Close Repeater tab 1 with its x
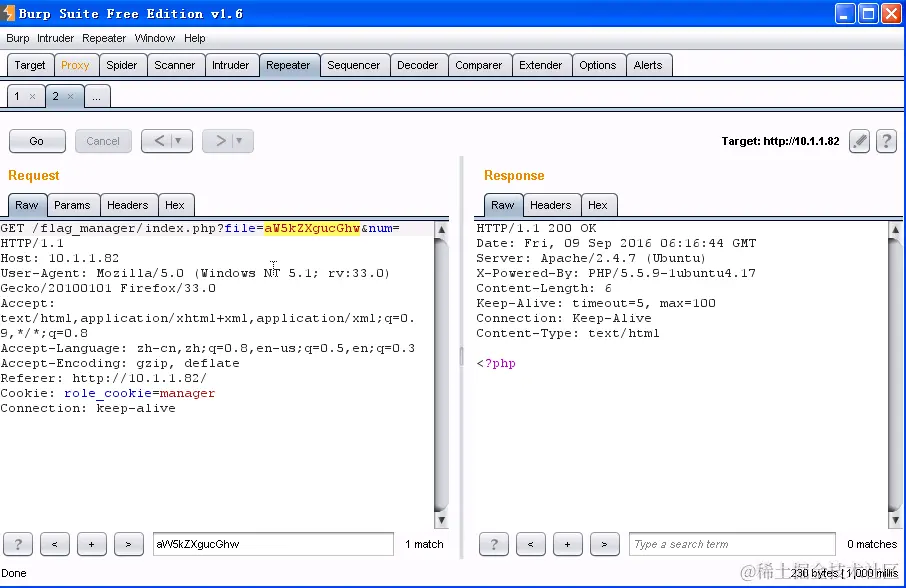 32,96
